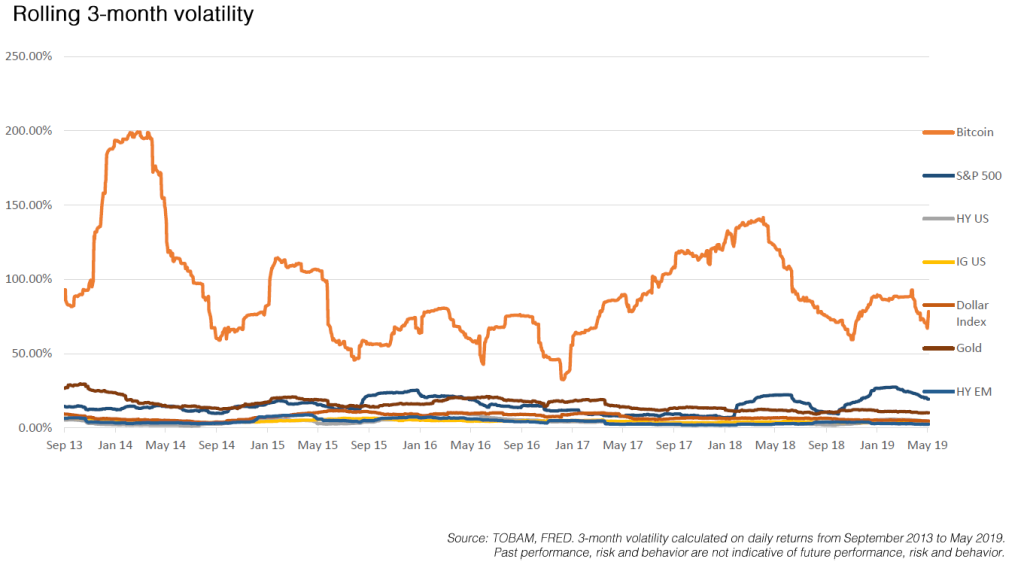Select the IG US legend label
The image size is (1024, 571).
970,262
